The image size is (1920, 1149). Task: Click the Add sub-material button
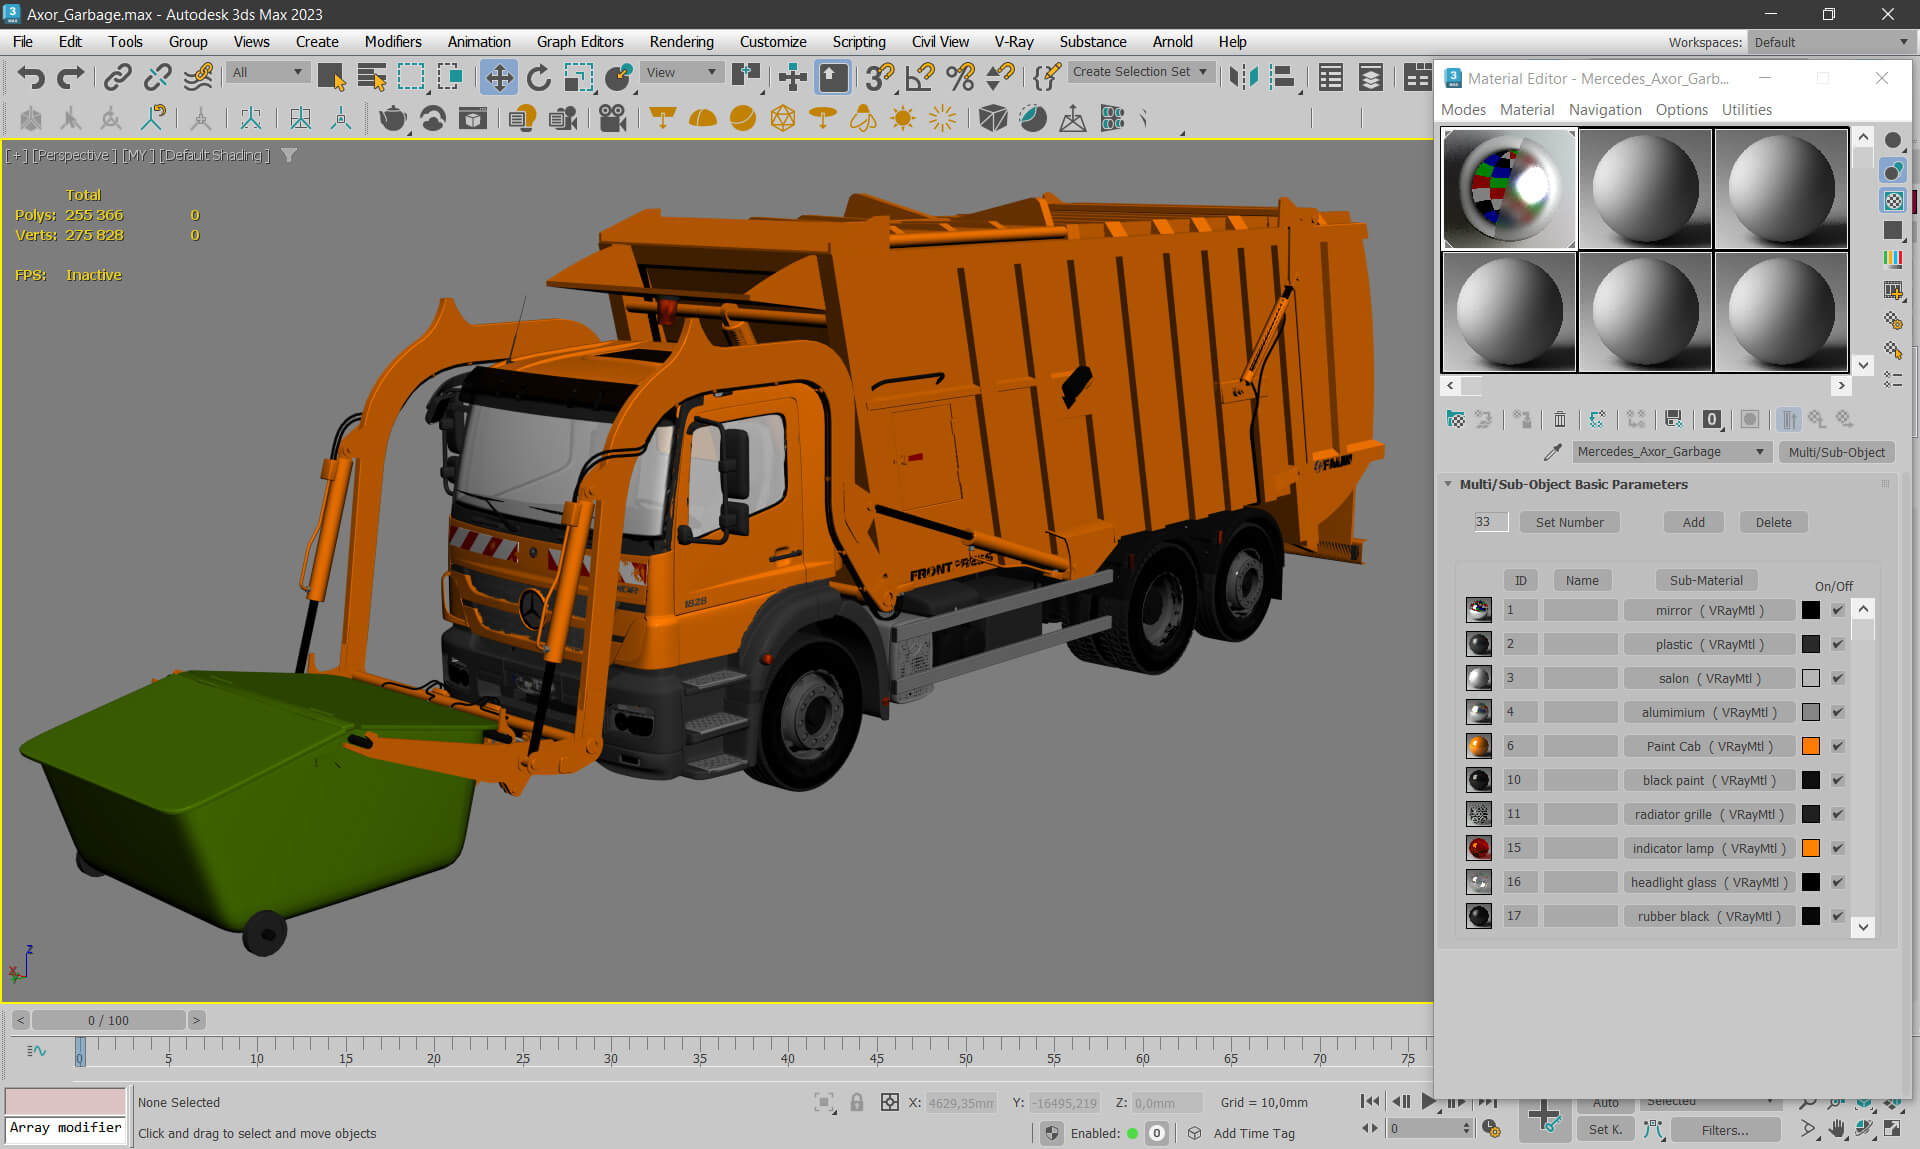1693,522
